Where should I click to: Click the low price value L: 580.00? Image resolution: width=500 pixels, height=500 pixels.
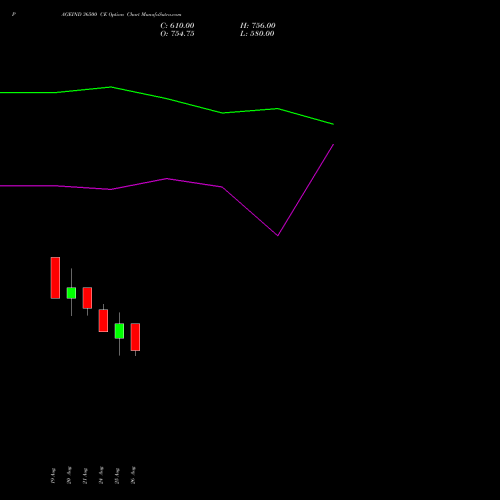(257, 34)
